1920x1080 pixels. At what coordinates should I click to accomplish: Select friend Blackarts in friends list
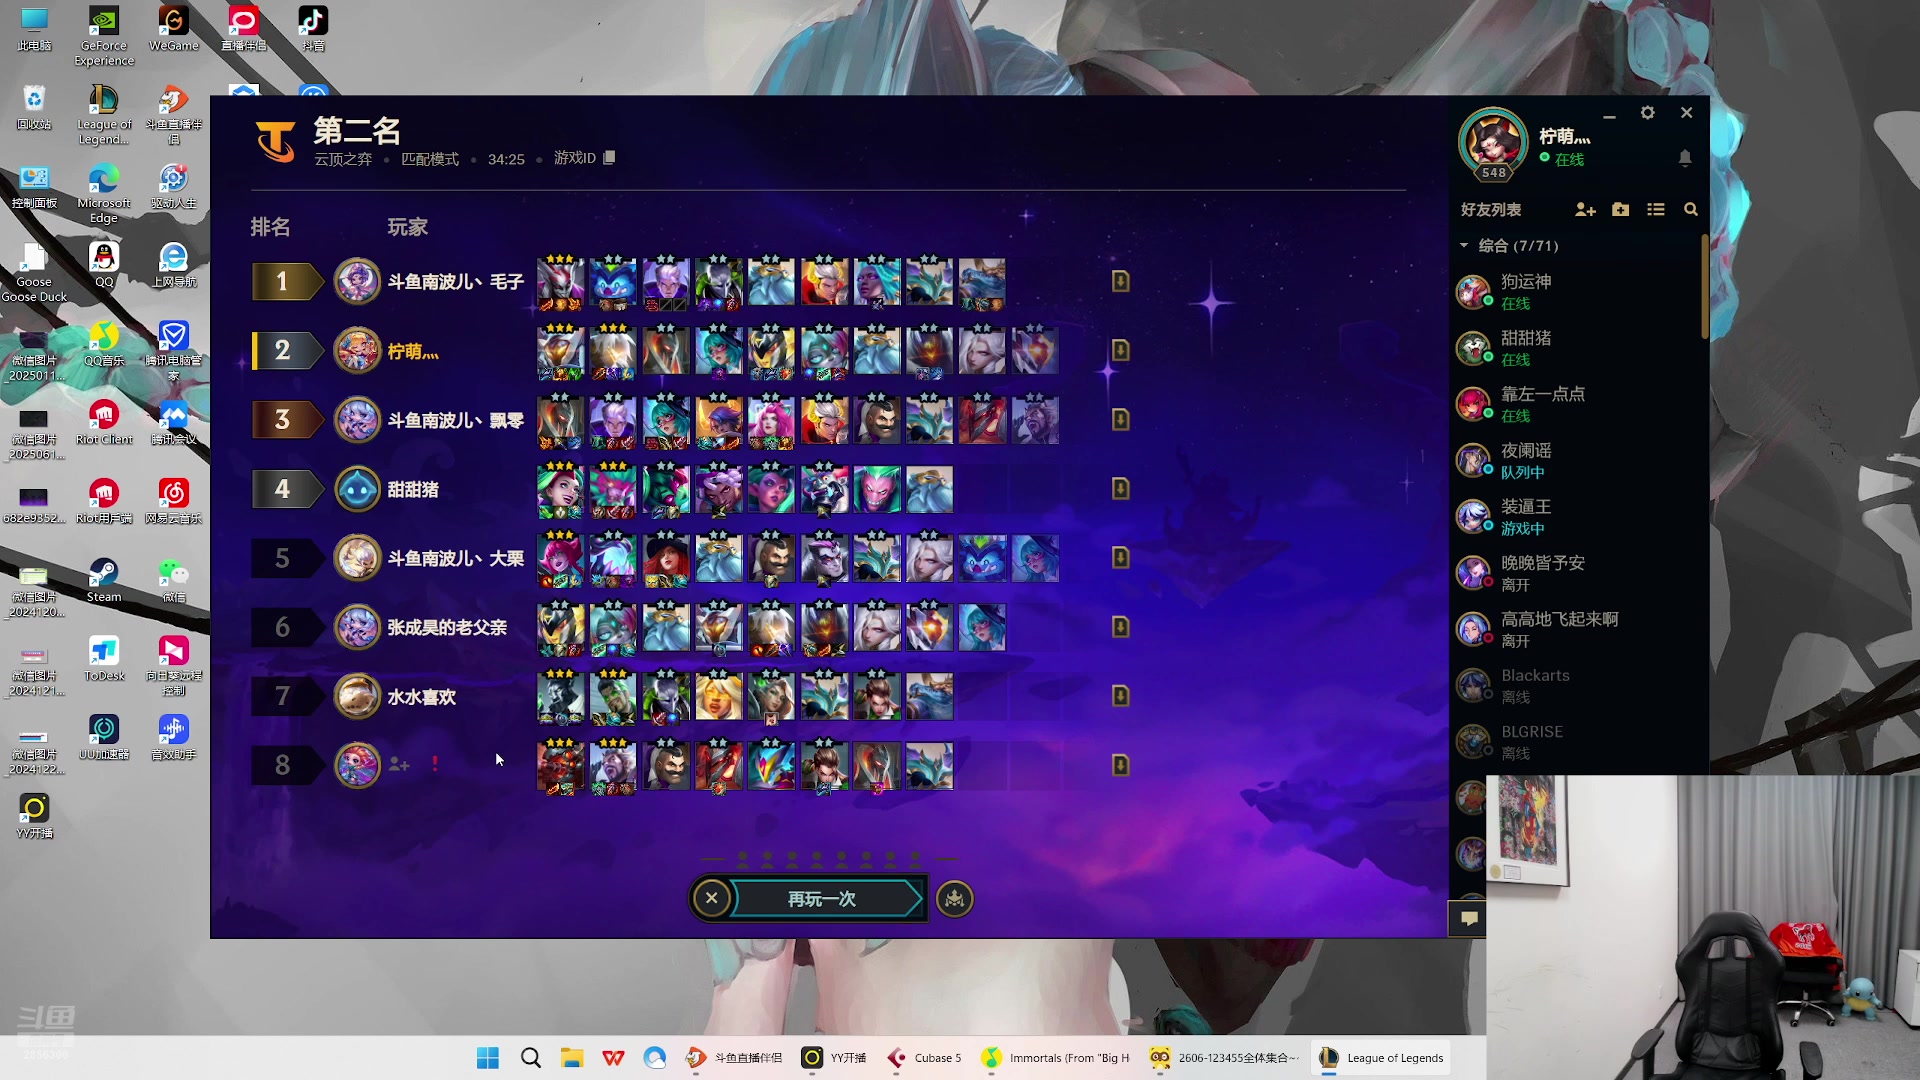[x=1576, y=685]
